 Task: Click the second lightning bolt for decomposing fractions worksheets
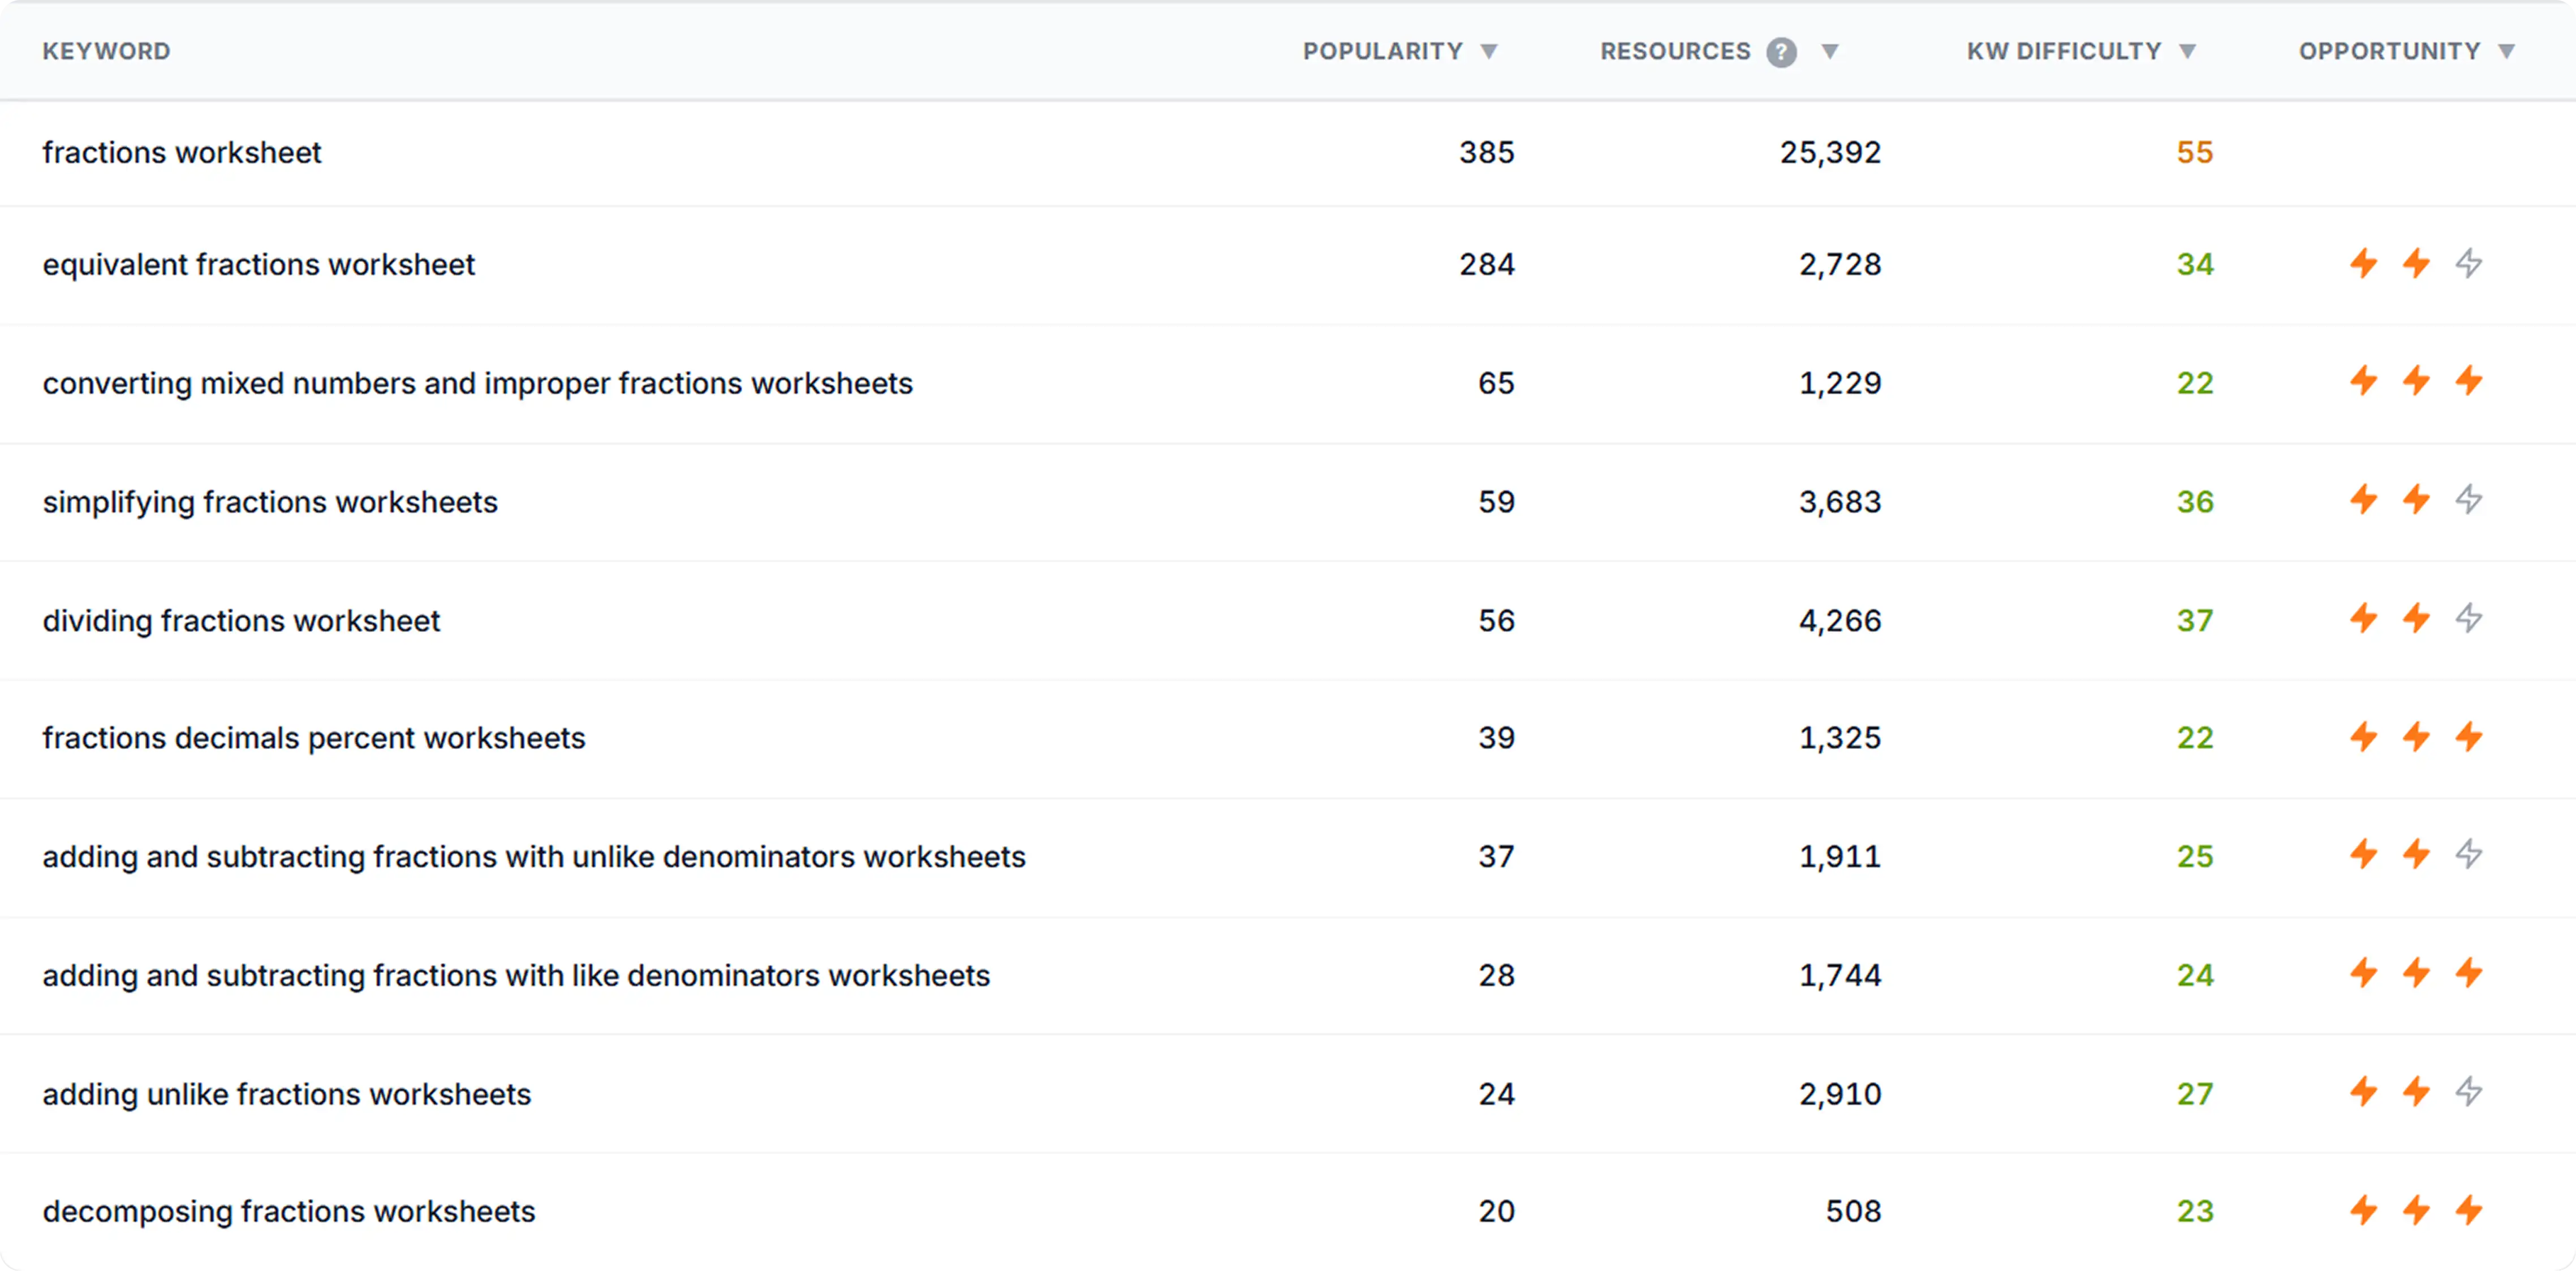(2416, 1210)
